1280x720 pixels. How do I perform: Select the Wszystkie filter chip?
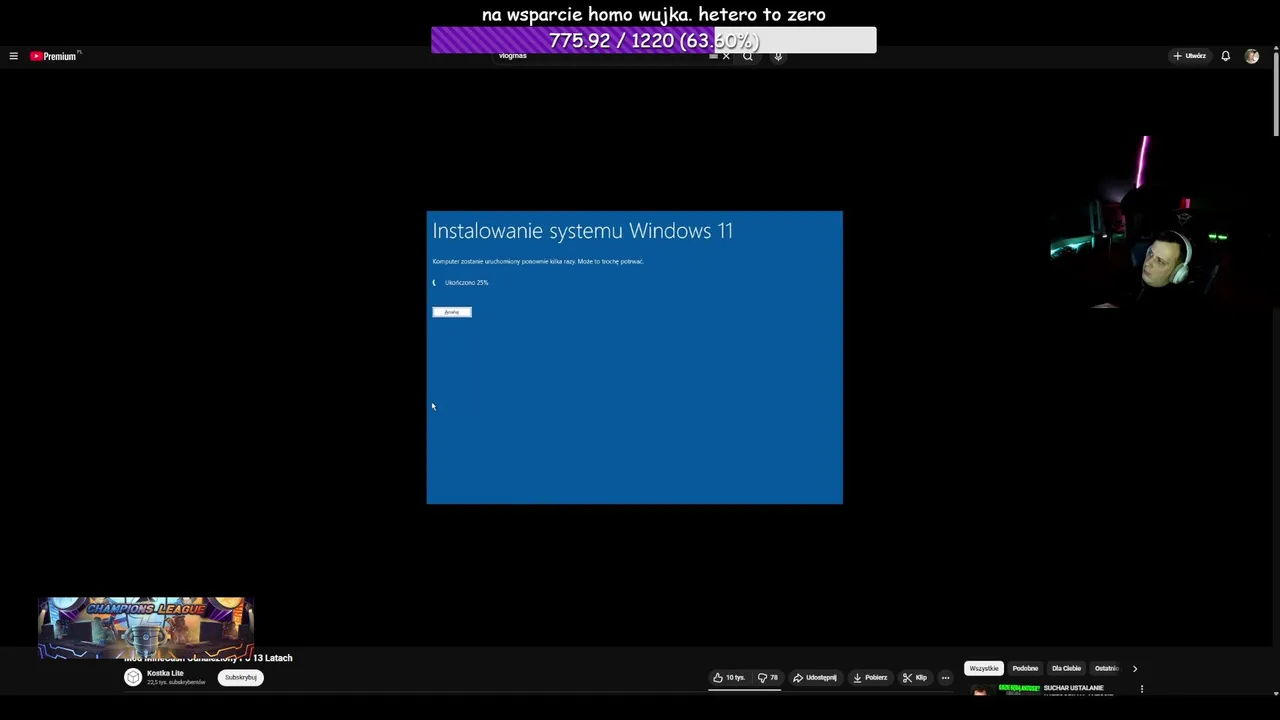(984, 668)
